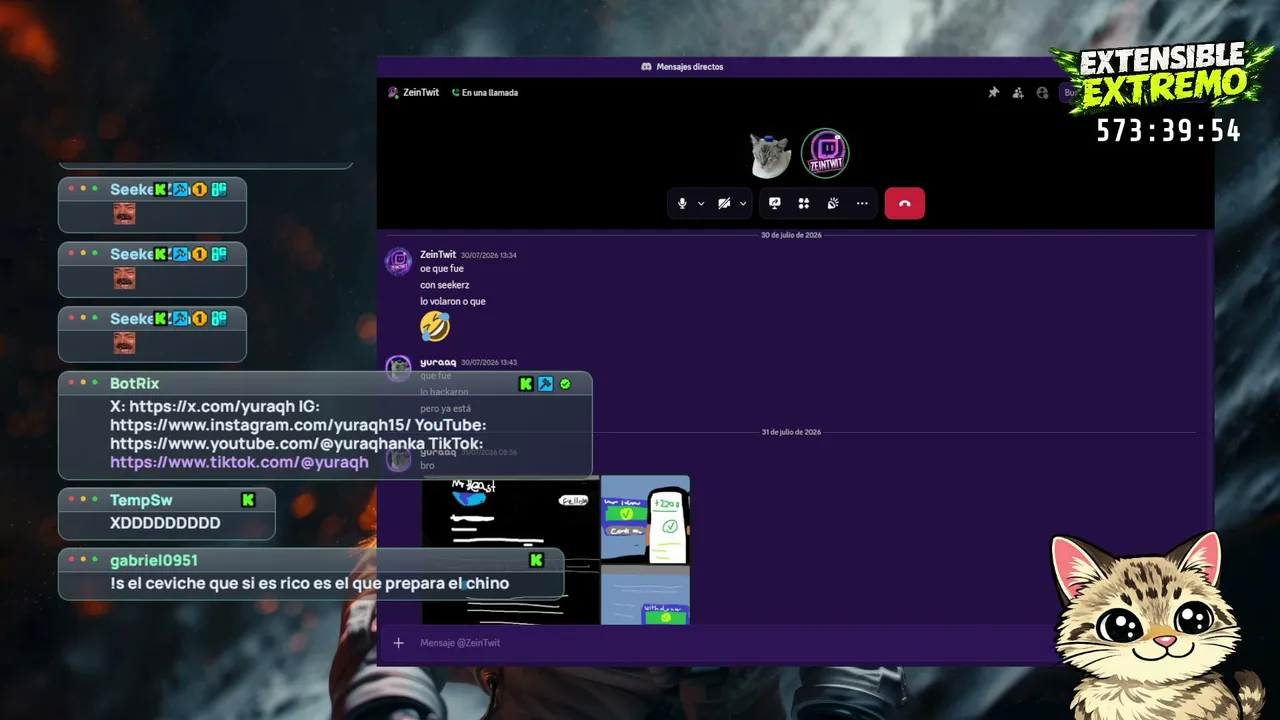This screenshot has width=1280, height=720.
Task: Open the soundboard in the call controls
Action: pos(833,203)
